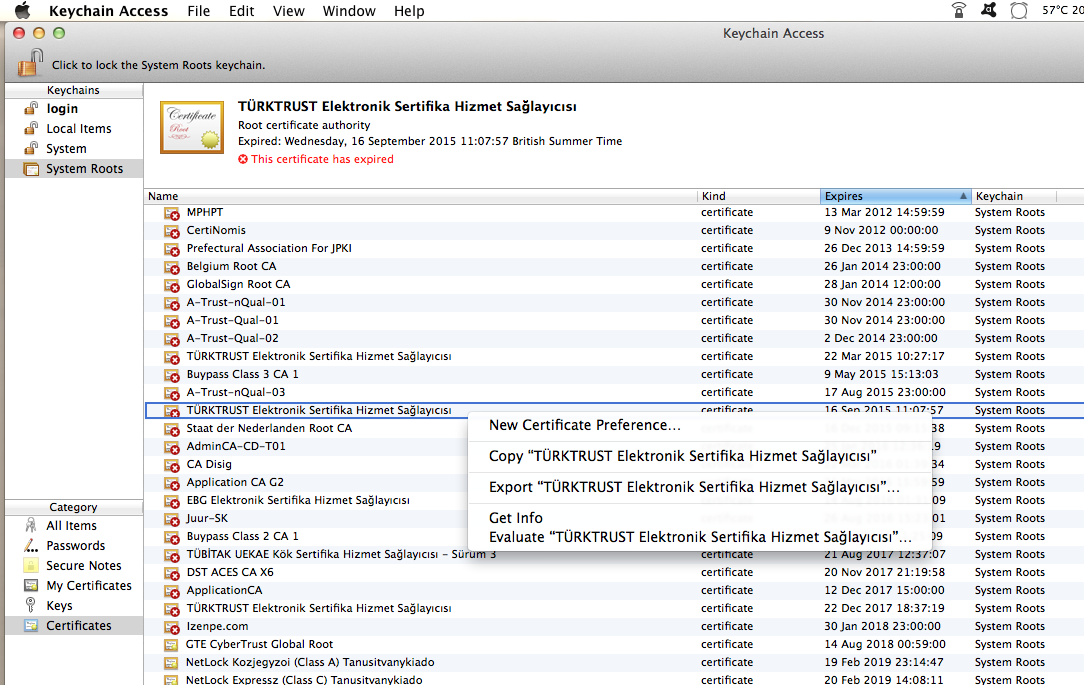Open the Window menu
This screenshot has width=1084, height=685.
(x=349, y=11)
